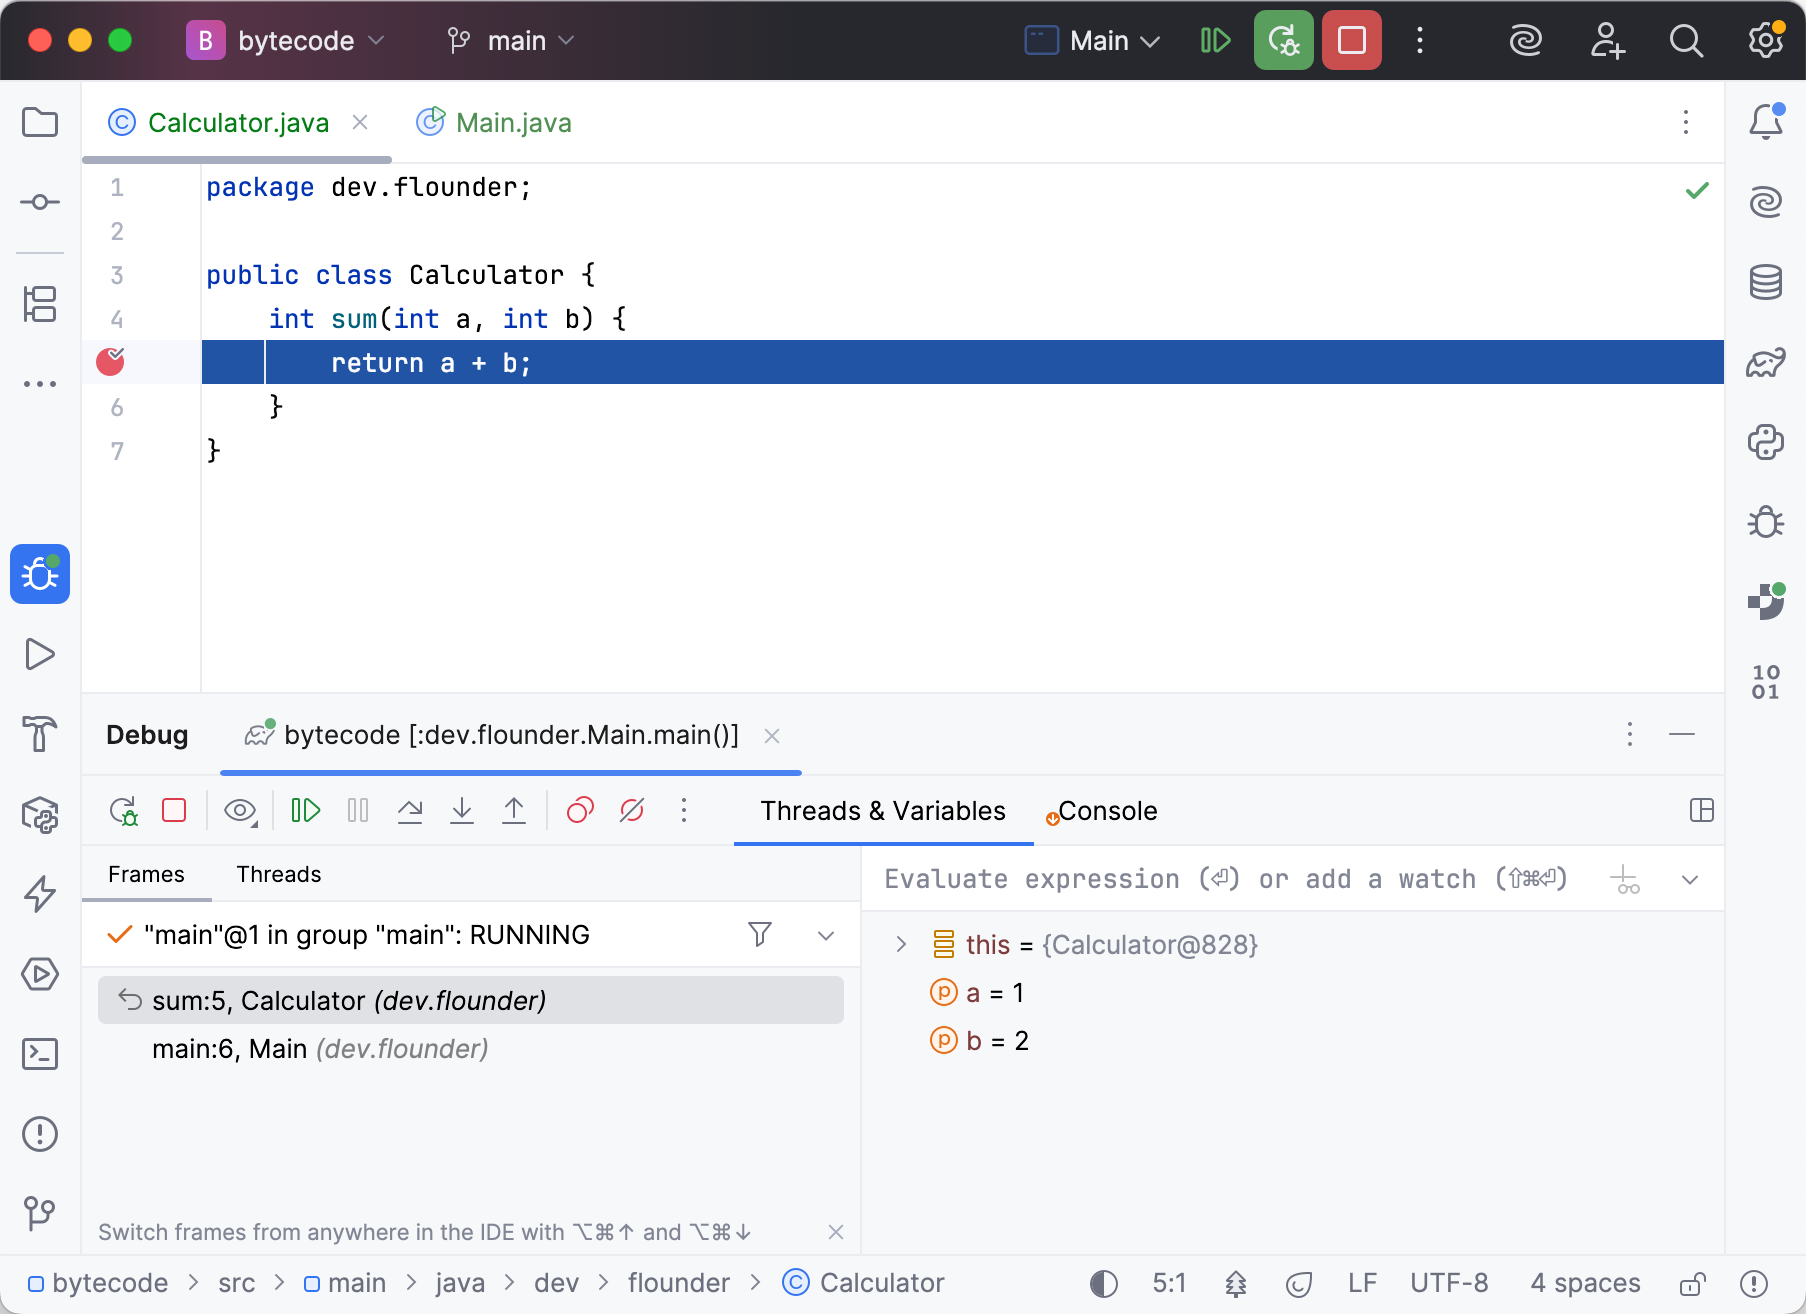Viewport: 1806px width, 1314px height.
Task: Open the Project tool window folder icon
Action: point(40,123)
